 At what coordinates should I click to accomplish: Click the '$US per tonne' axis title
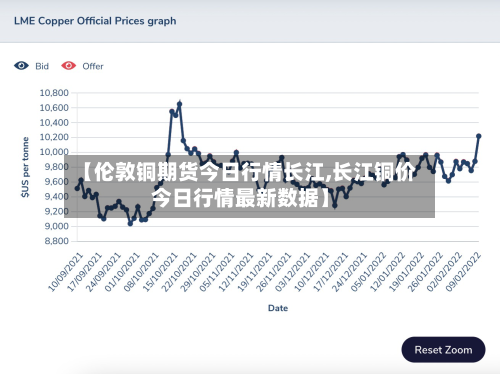click(25, 167)
